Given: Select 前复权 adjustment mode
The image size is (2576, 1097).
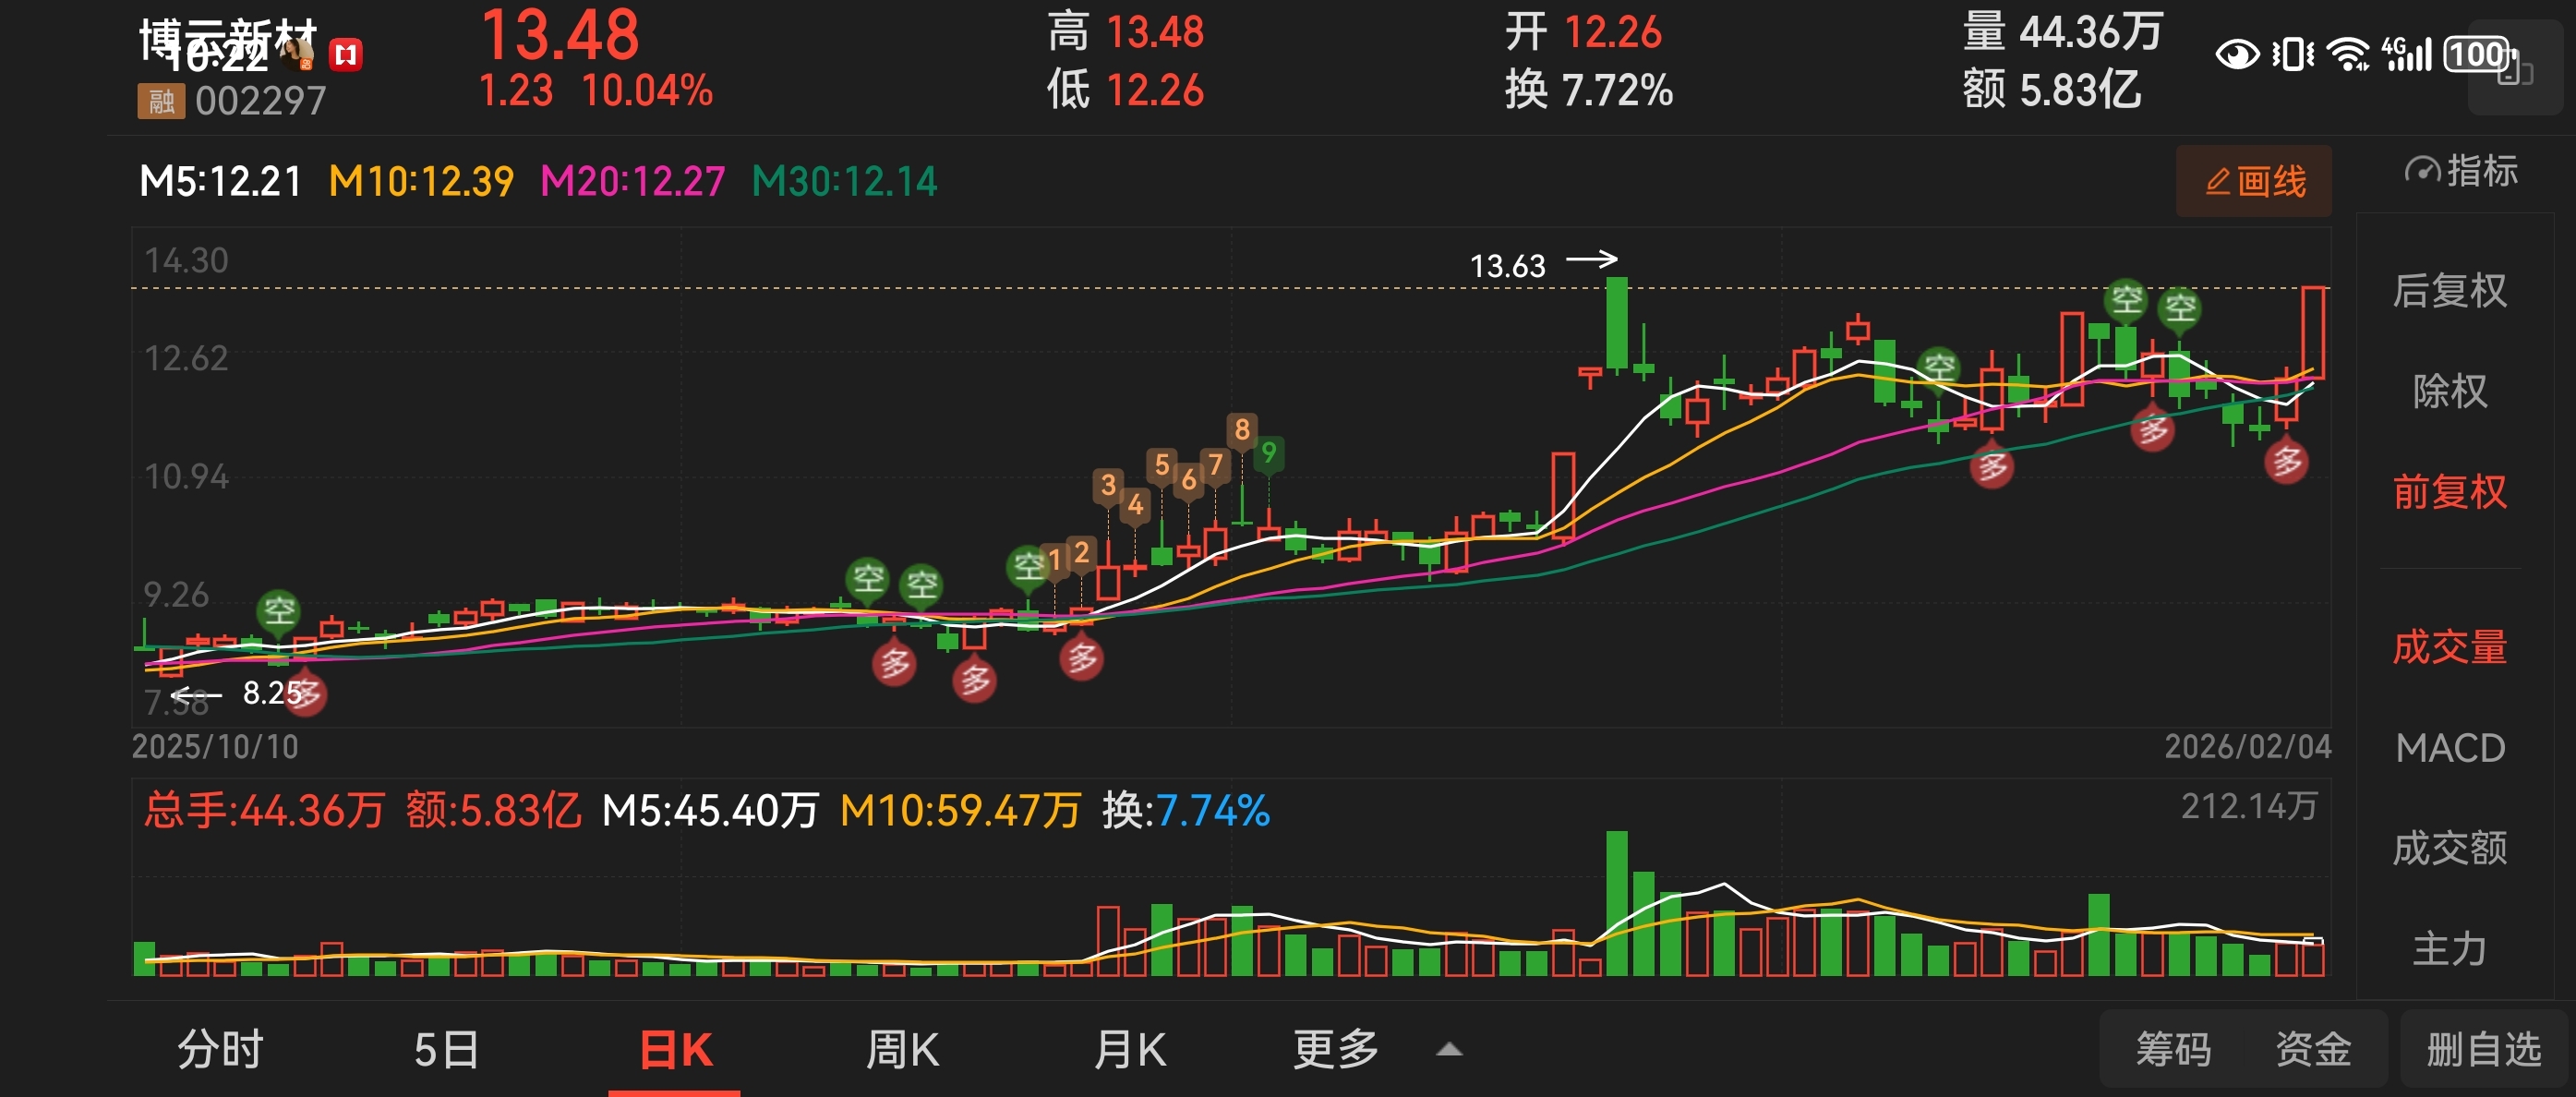Looking at the screenshot, I should pyautogui.click(x=2449, y=492).
